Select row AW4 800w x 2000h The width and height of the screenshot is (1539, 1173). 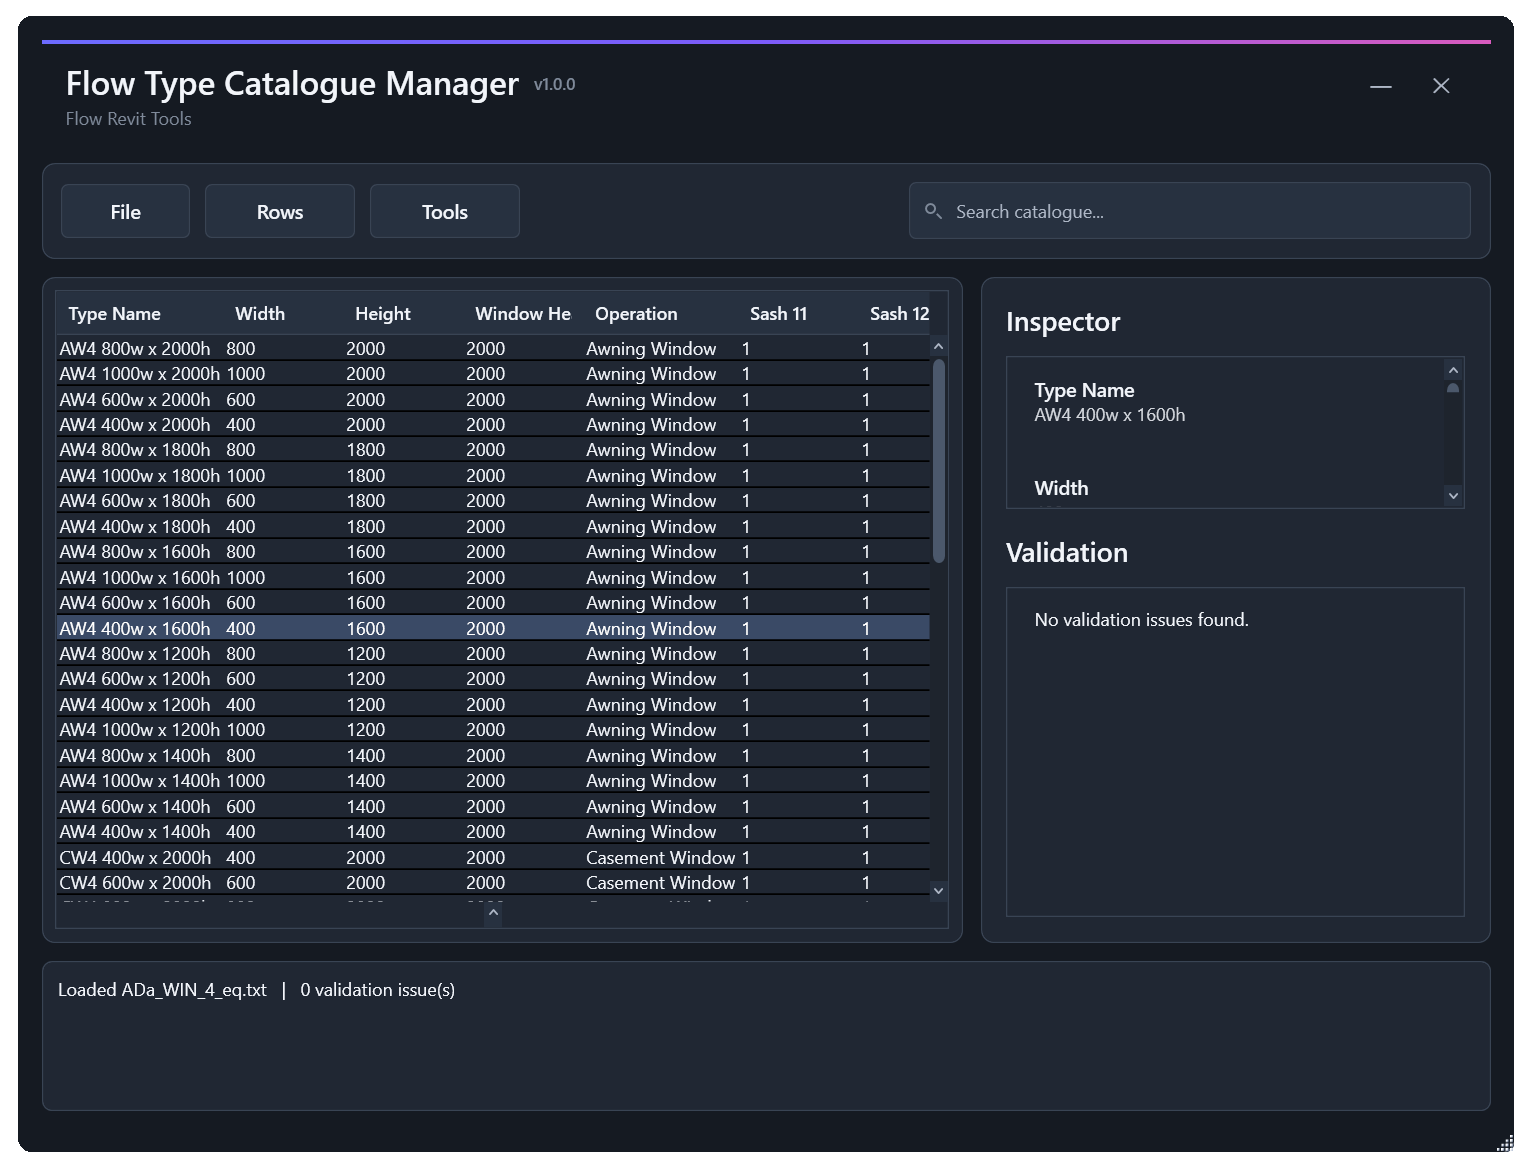pos(493,348)
